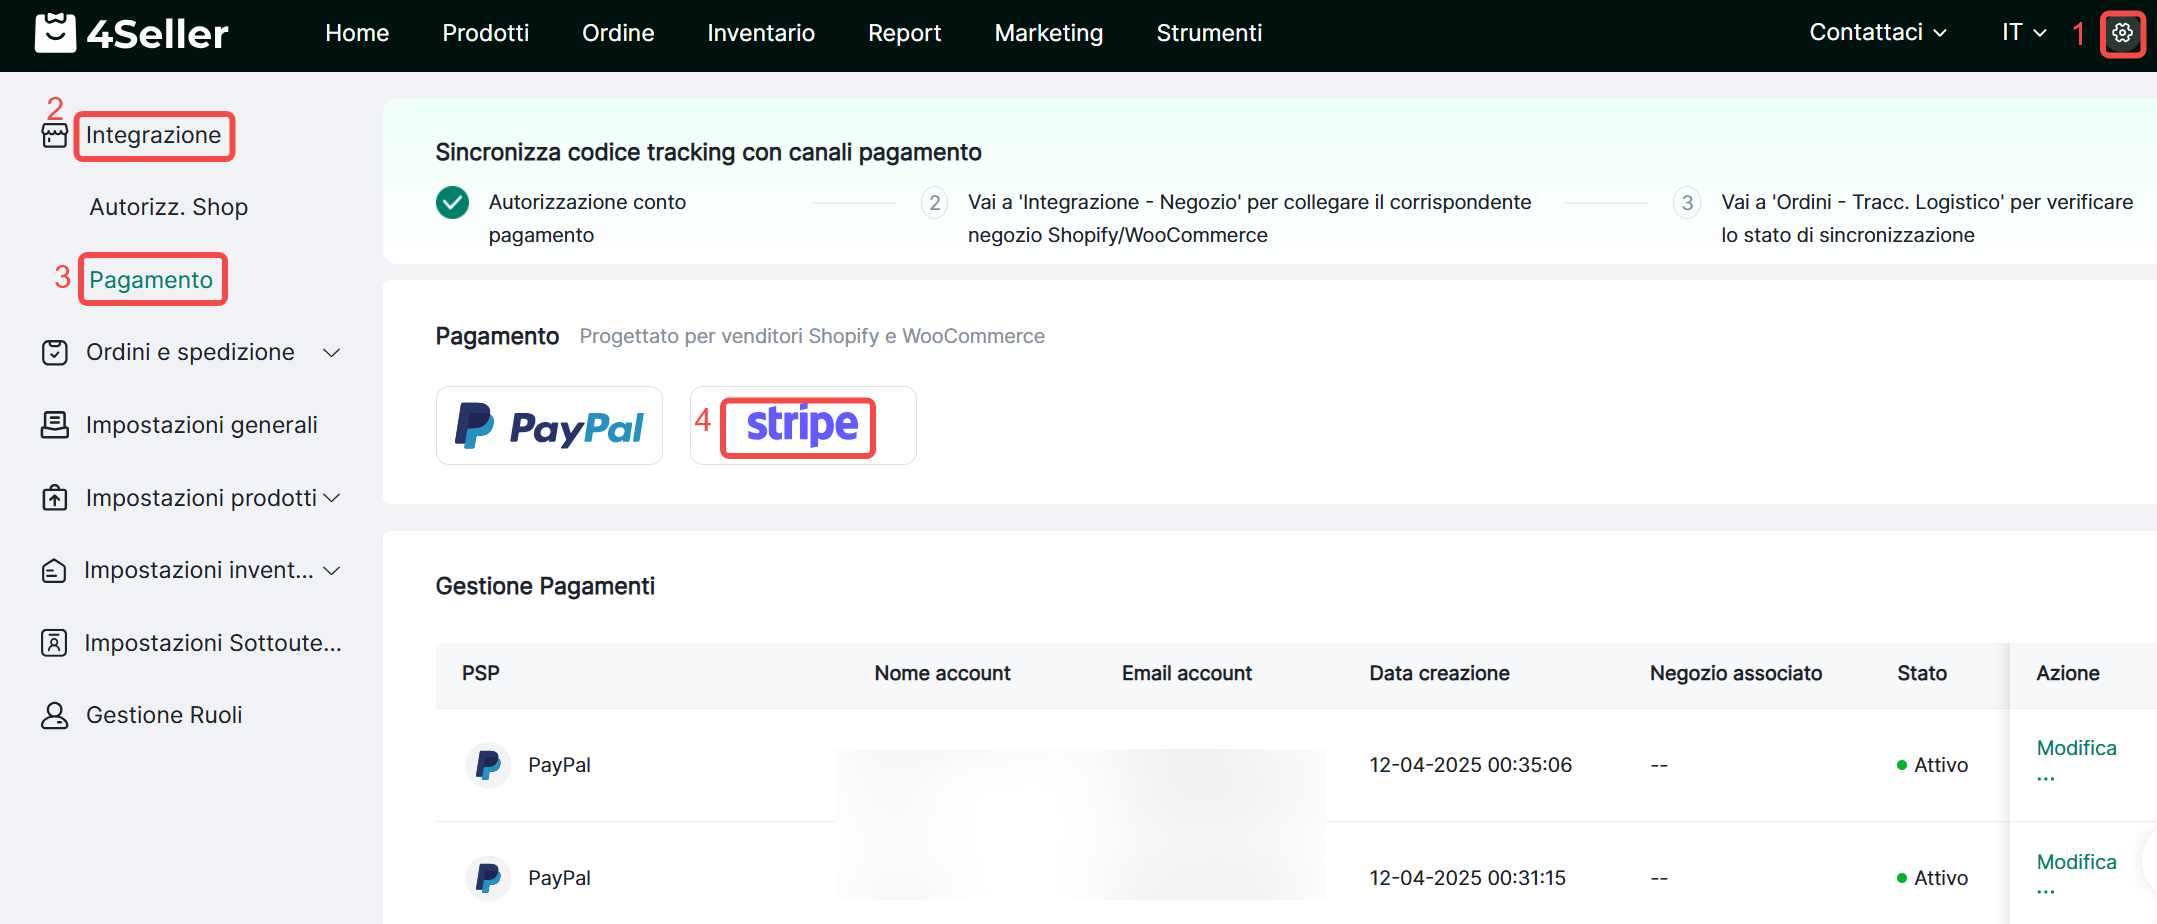Click the Impostazioni generali sidebar icon
Viewport: 2157px width, 924px height.
55,425
